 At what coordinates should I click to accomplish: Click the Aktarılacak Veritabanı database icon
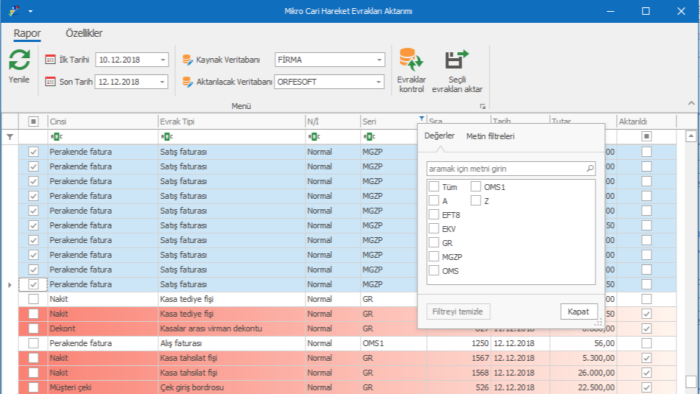188,82
